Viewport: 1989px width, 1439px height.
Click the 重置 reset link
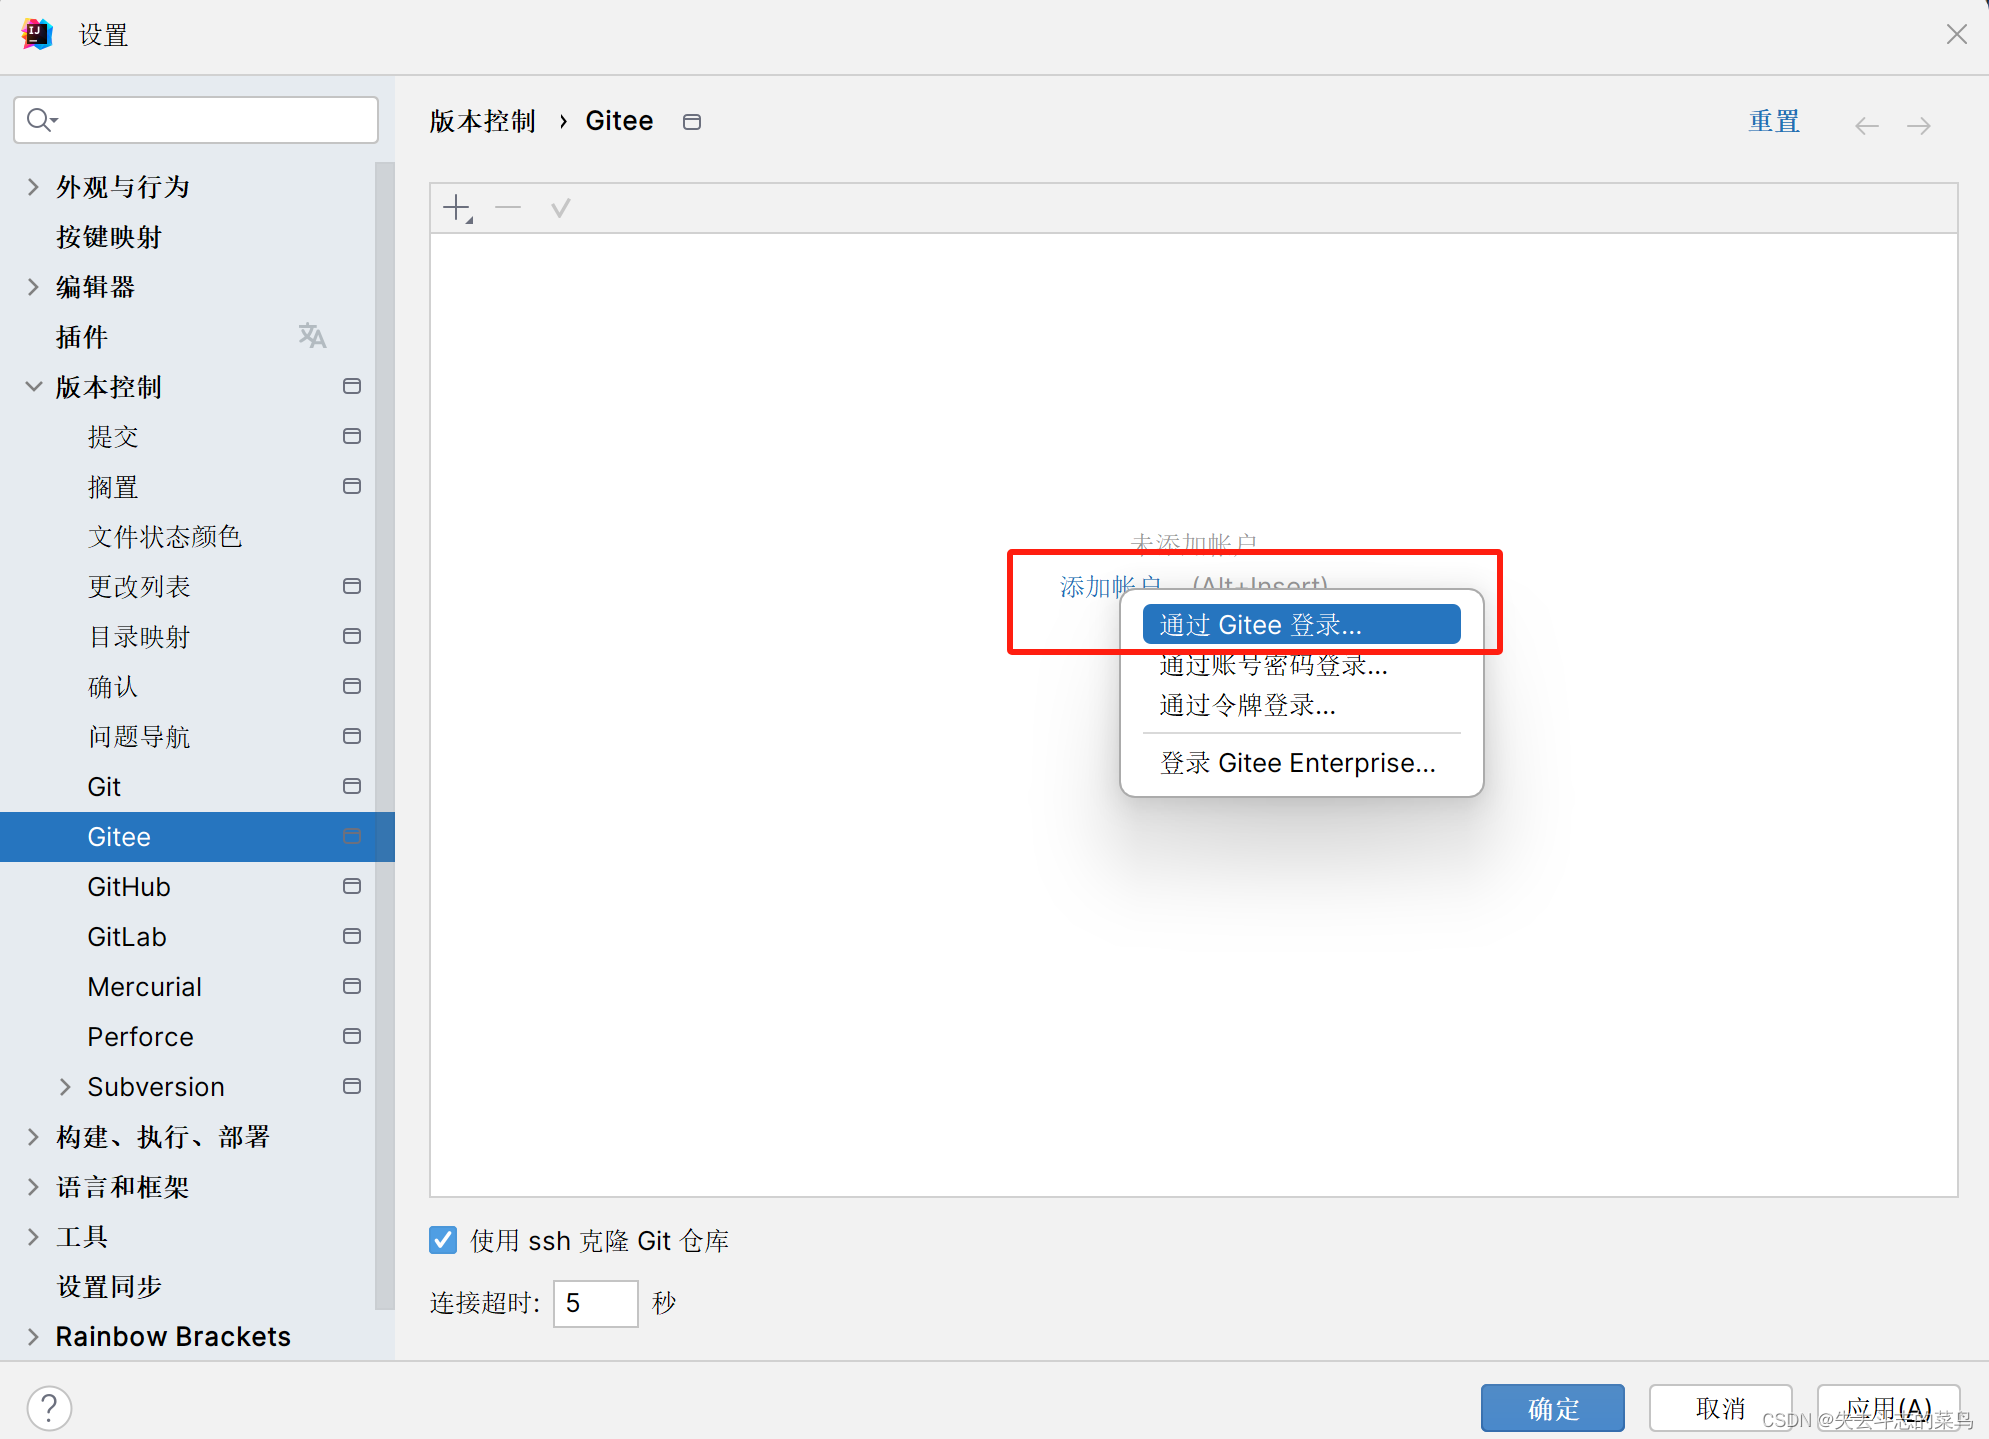(1773, 122)
